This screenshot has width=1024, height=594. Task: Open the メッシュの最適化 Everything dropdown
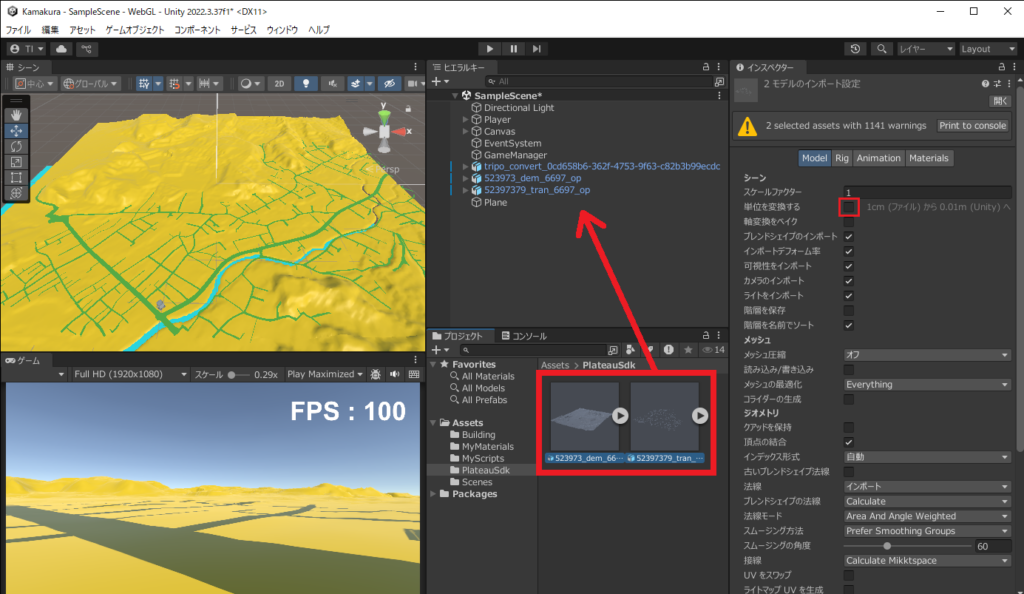(927, 384)
